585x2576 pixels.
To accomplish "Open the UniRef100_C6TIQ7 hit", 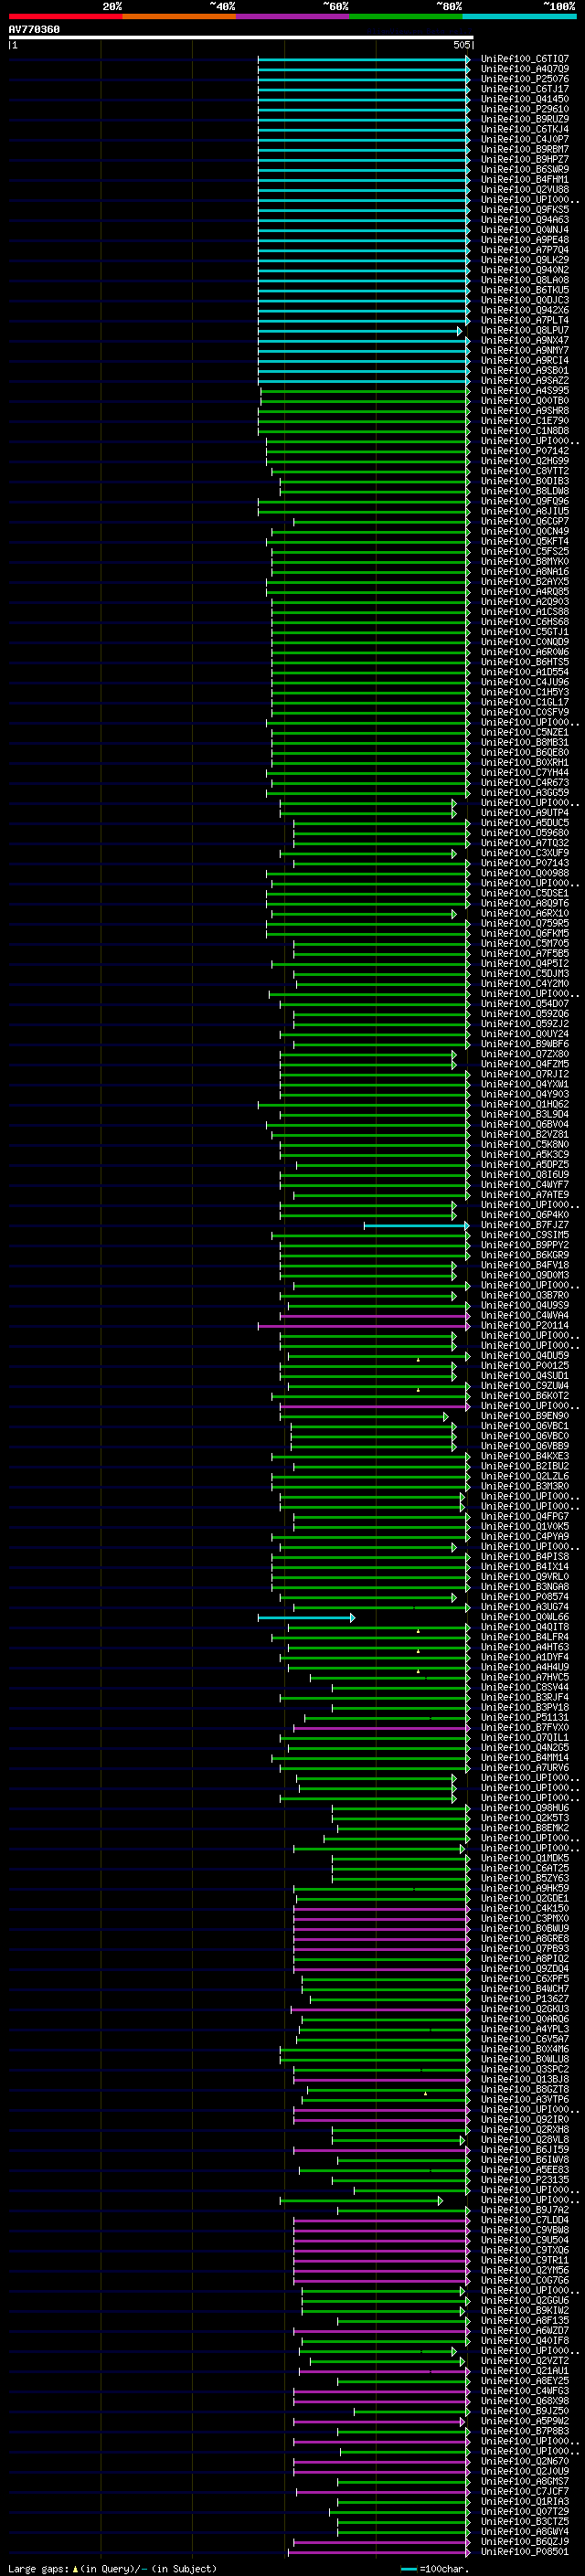I will click(x=524, y=59).
